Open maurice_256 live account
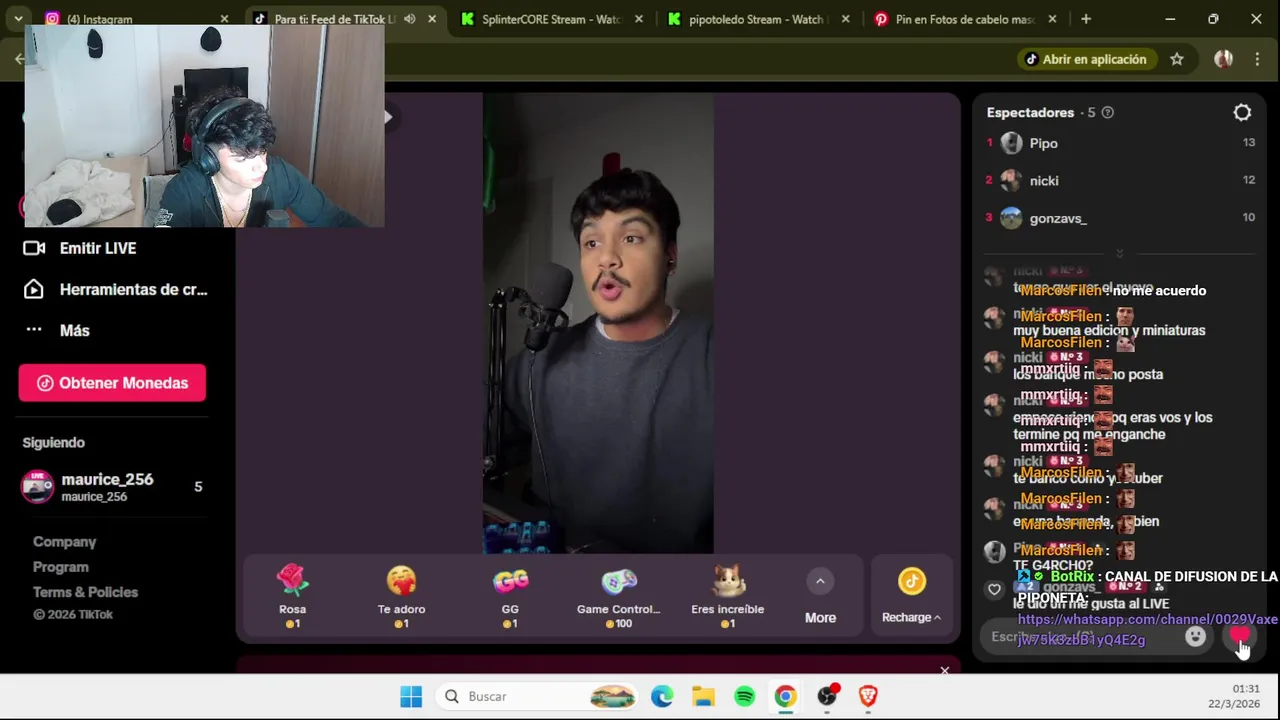The height and width of the screenshot is (720, 1280). pyautogui.click(x=112, y=487)
